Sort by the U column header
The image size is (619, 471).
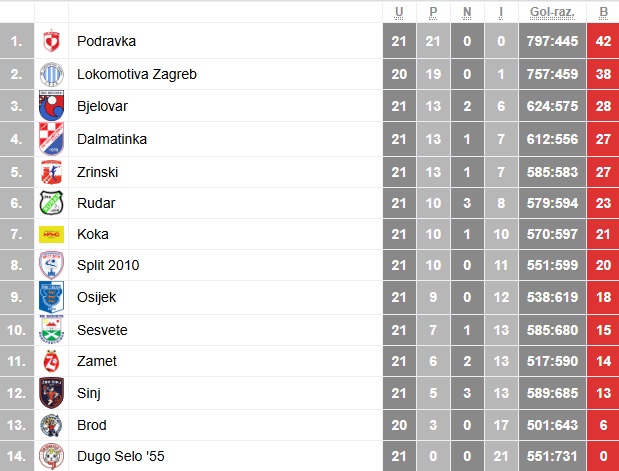[x=399, y=12]
